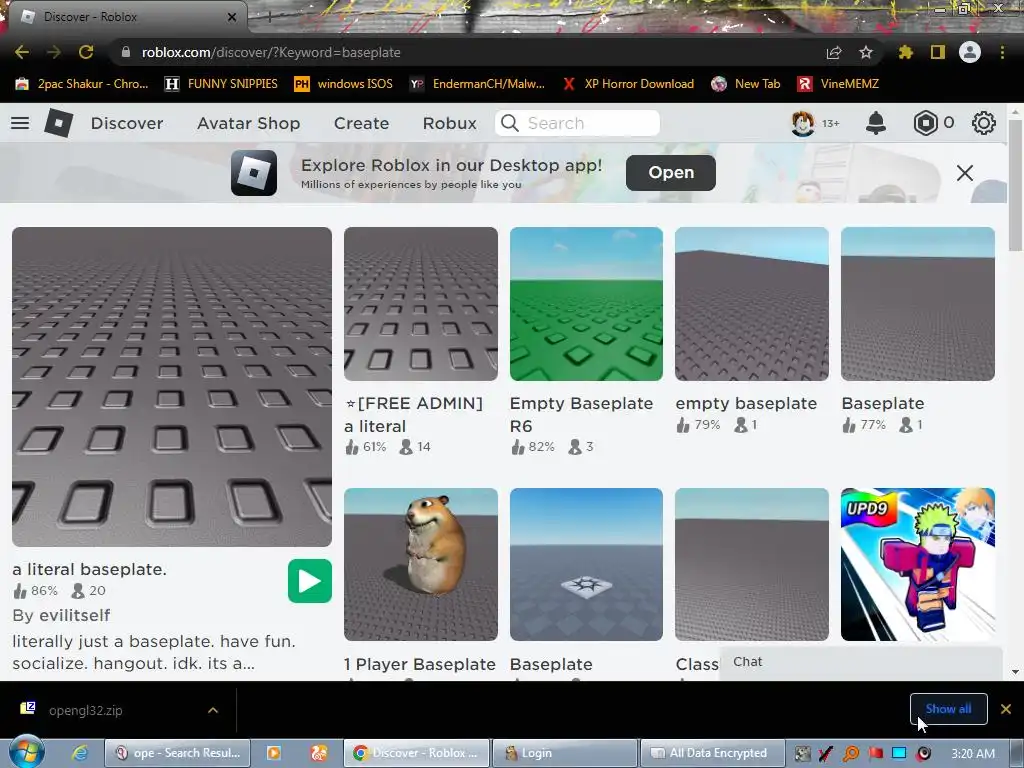Image resolution: width=1024 pixels, height=768 pixels.
Task: Play 'a literal baseplate.' with green button
Action: pos(310,581)
